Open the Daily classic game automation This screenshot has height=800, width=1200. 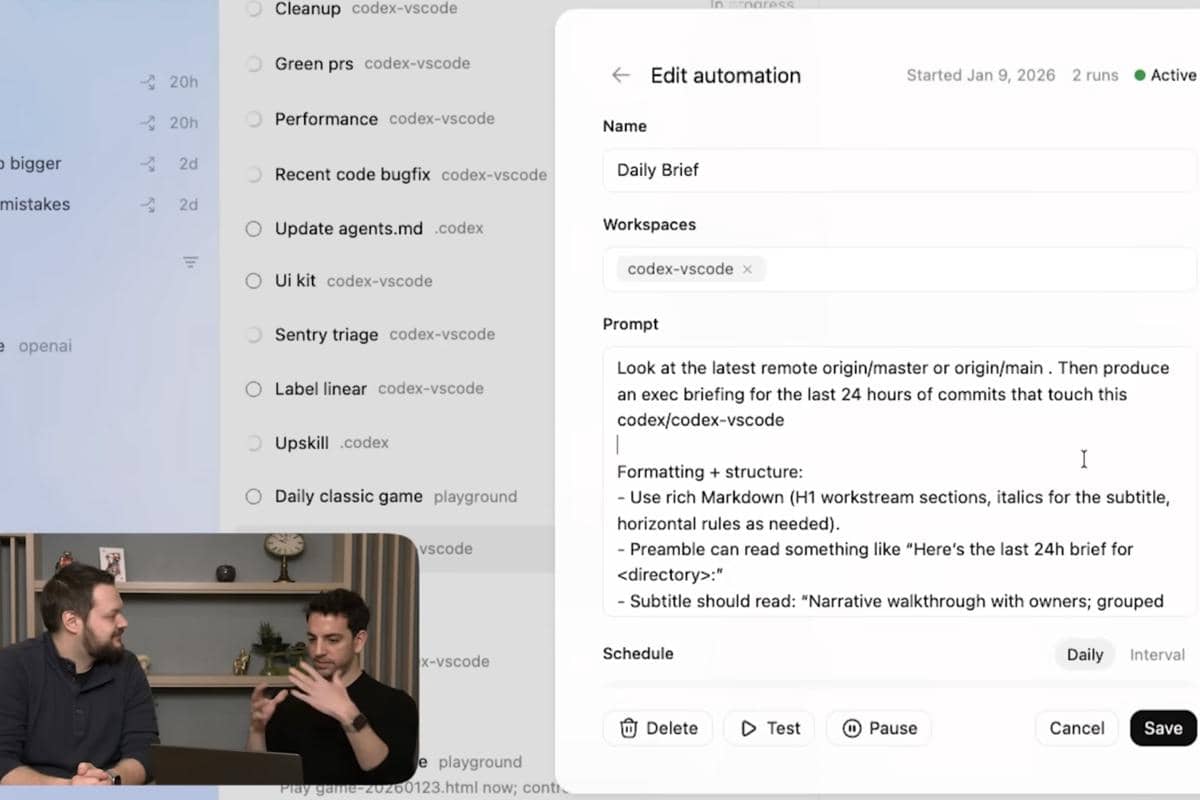[348, 496]
